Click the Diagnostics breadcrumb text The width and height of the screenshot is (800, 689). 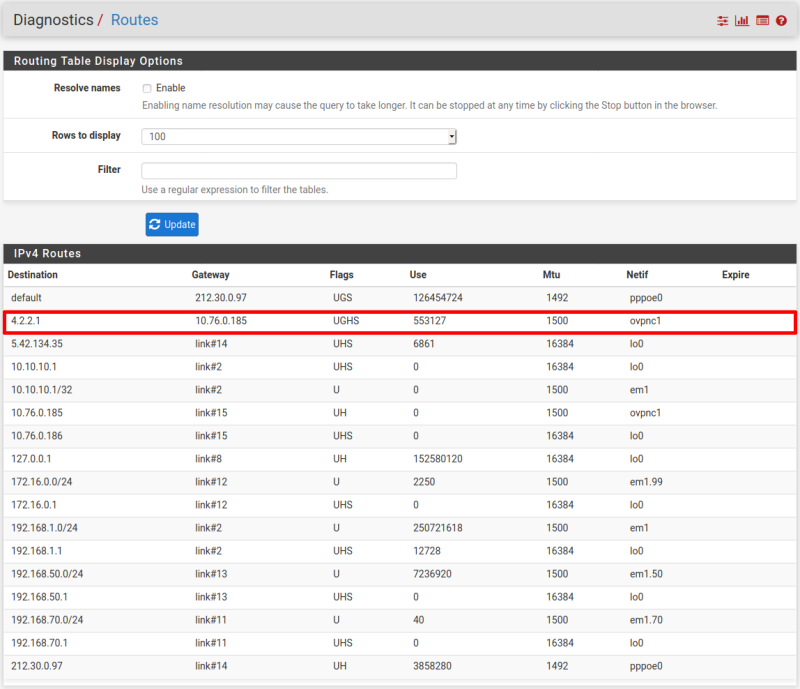coord(54,20)
